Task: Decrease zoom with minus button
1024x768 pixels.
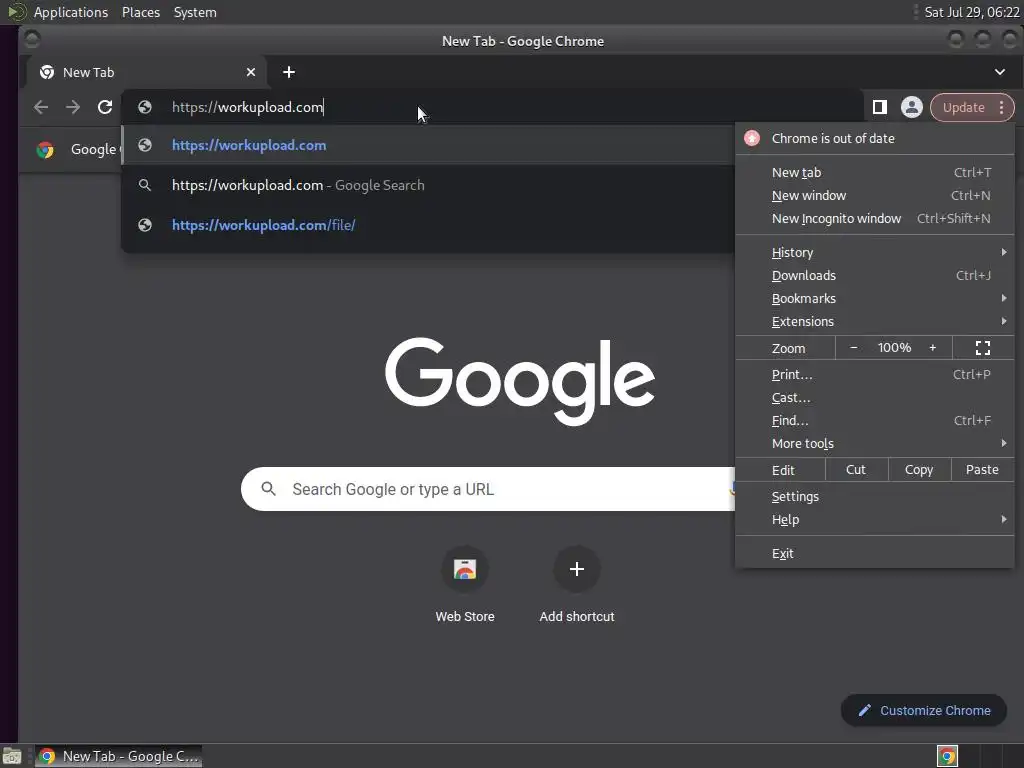Action: click(853, 348)
